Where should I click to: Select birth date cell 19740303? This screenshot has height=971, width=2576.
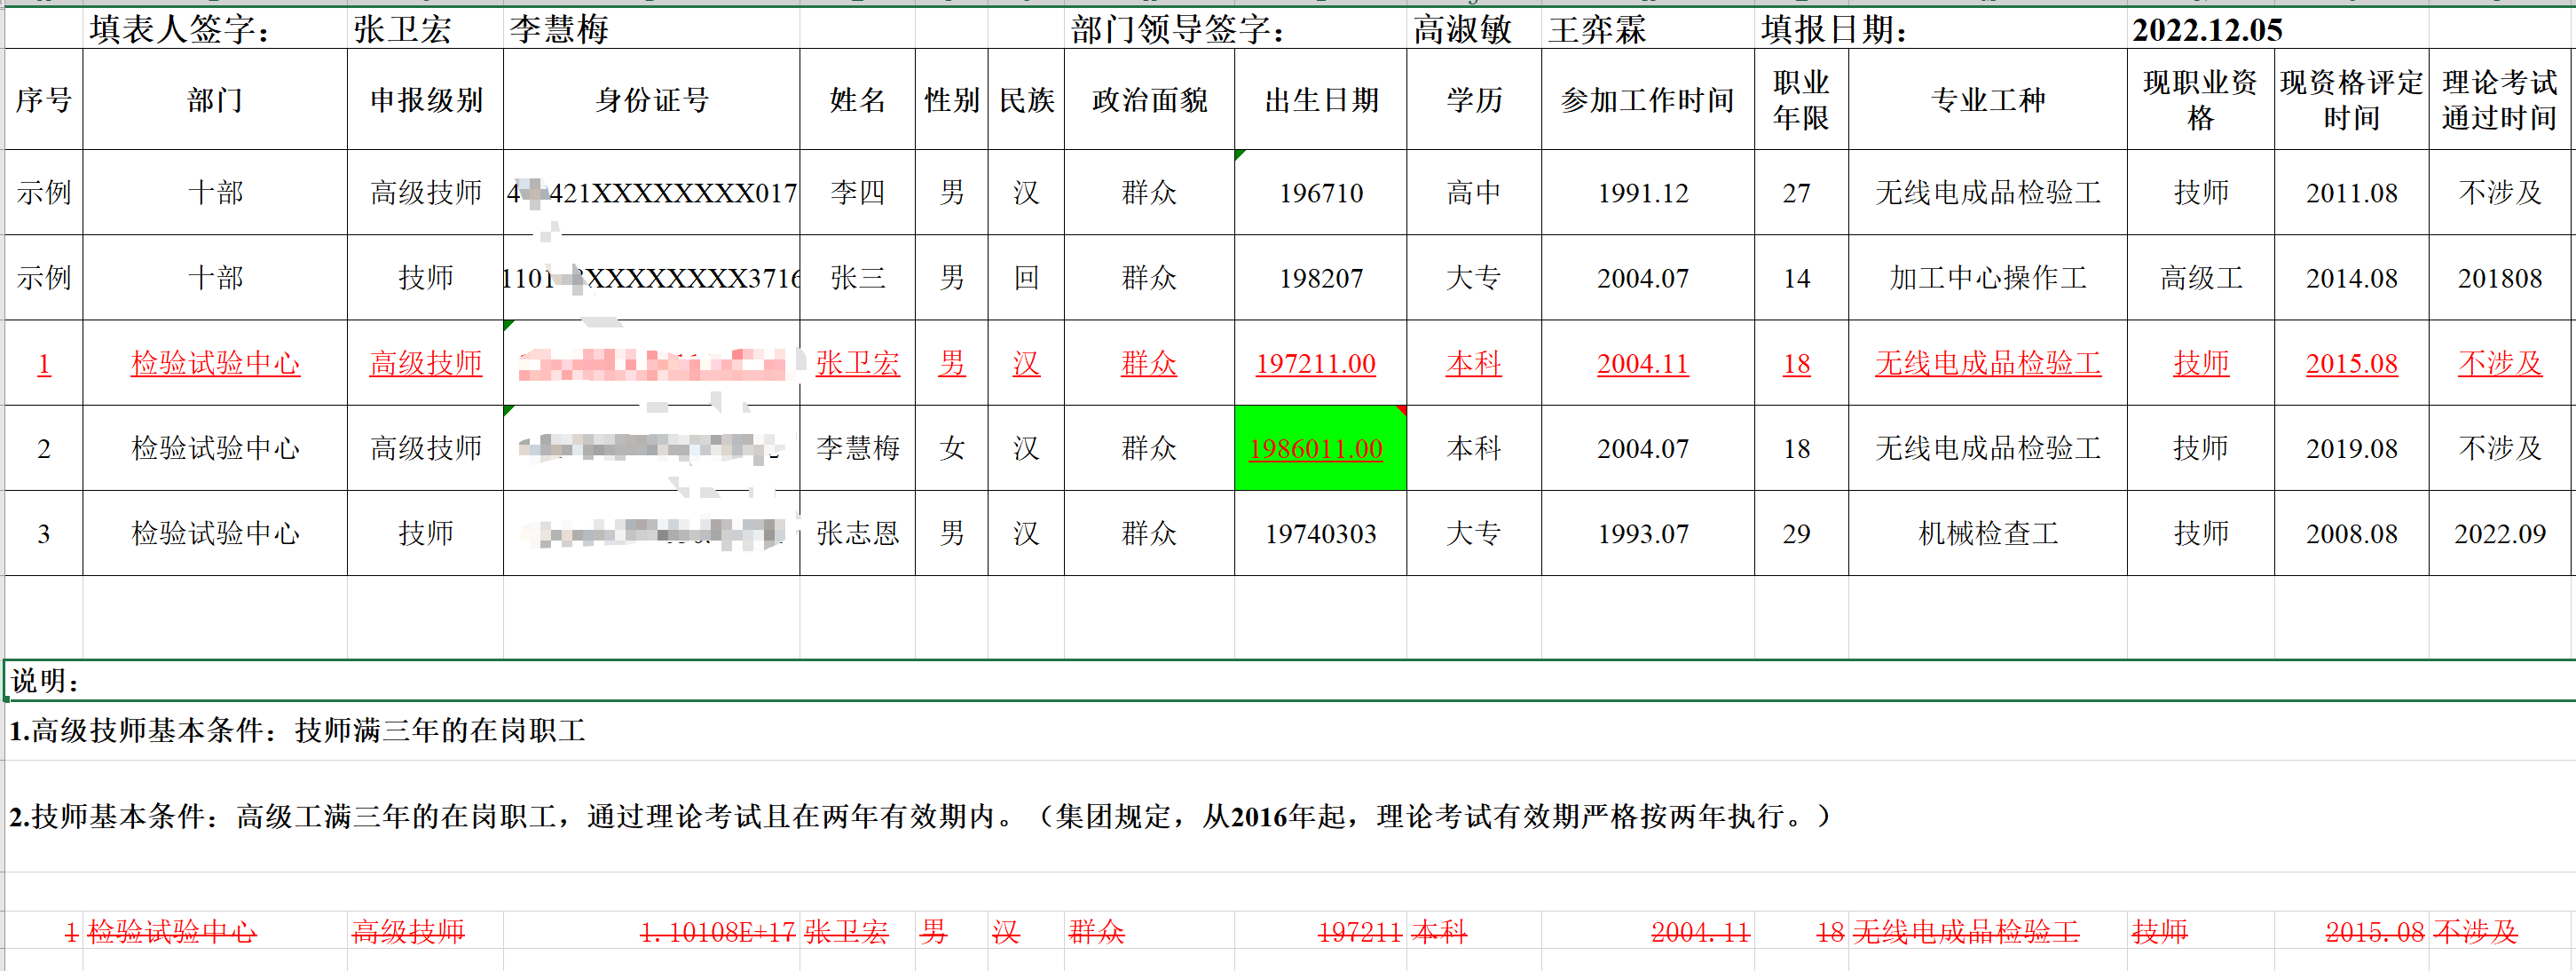pos(1321,533)
